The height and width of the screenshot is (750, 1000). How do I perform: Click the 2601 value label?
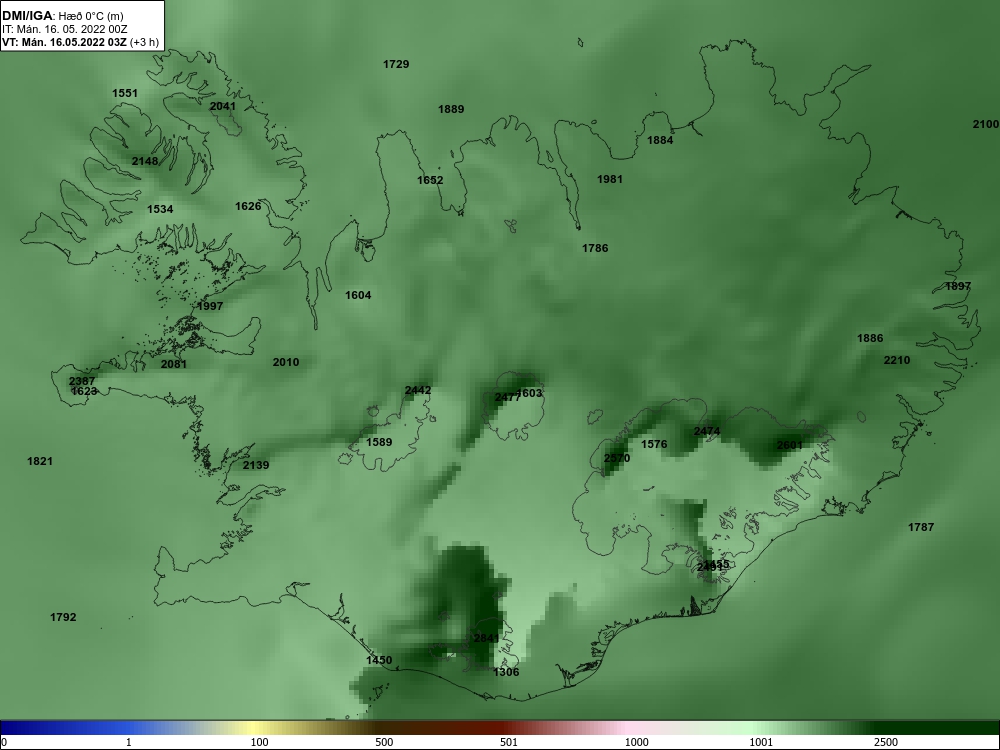[790, 445]
